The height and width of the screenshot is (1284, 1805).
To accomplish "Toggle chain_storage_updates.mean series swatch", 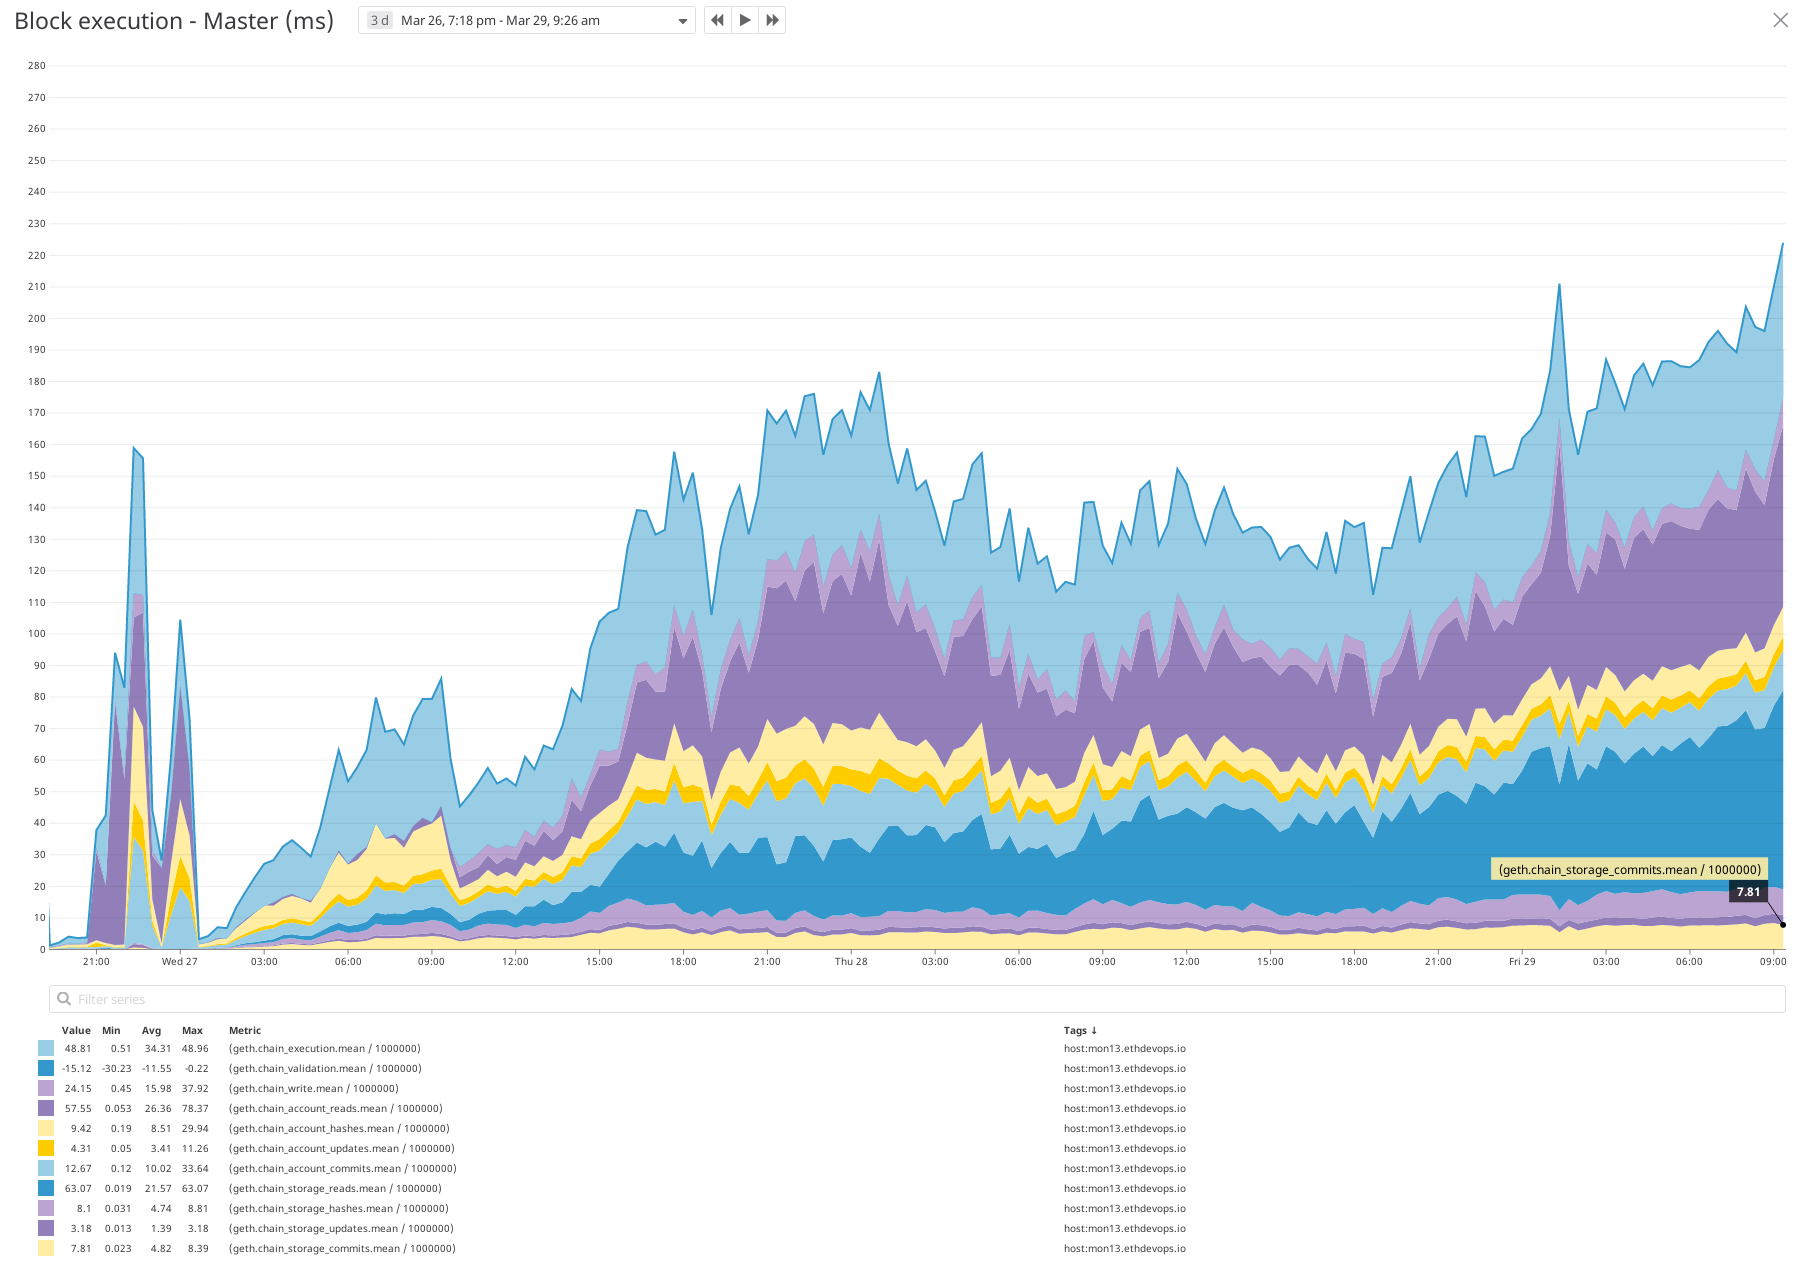I will point(46,1228).
